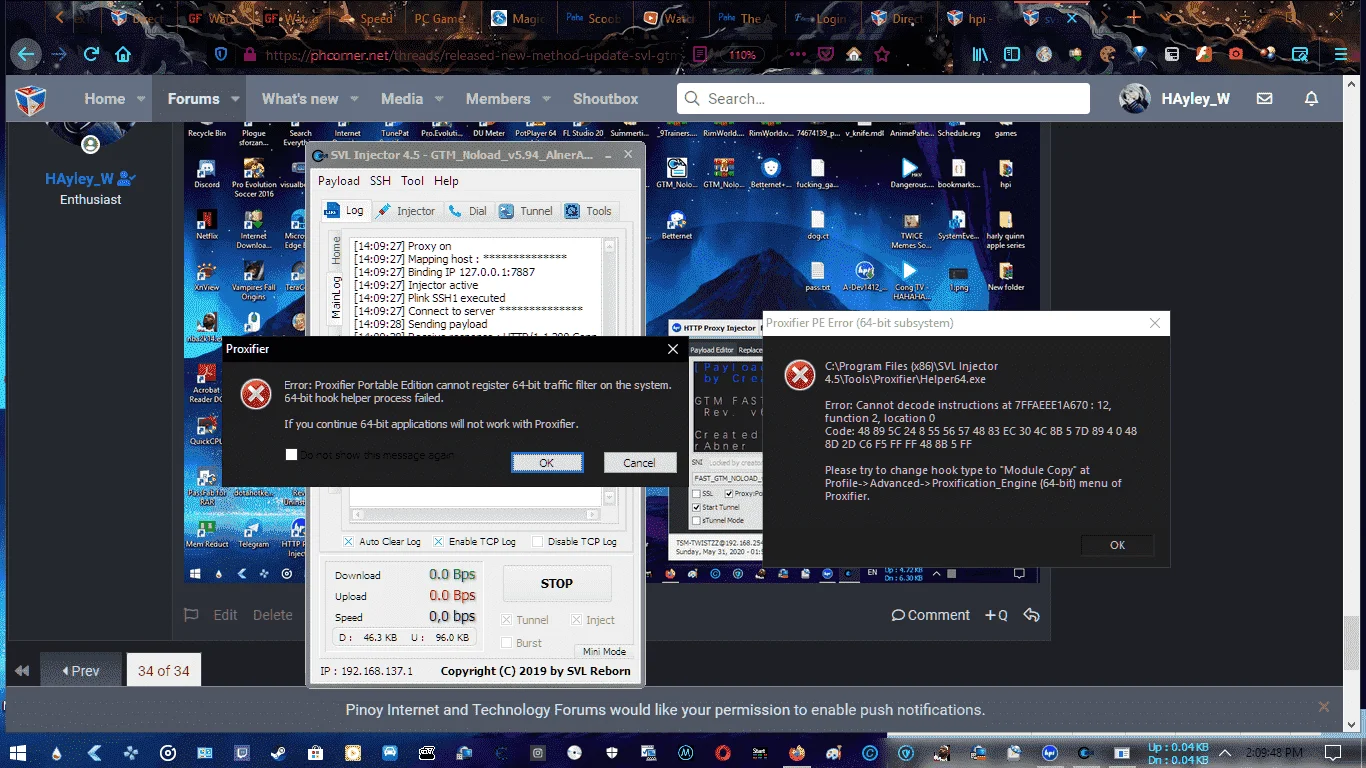1366x768 pixels.
Task: Reload the page with the refresh icon
Action: (x=91, y=54)
